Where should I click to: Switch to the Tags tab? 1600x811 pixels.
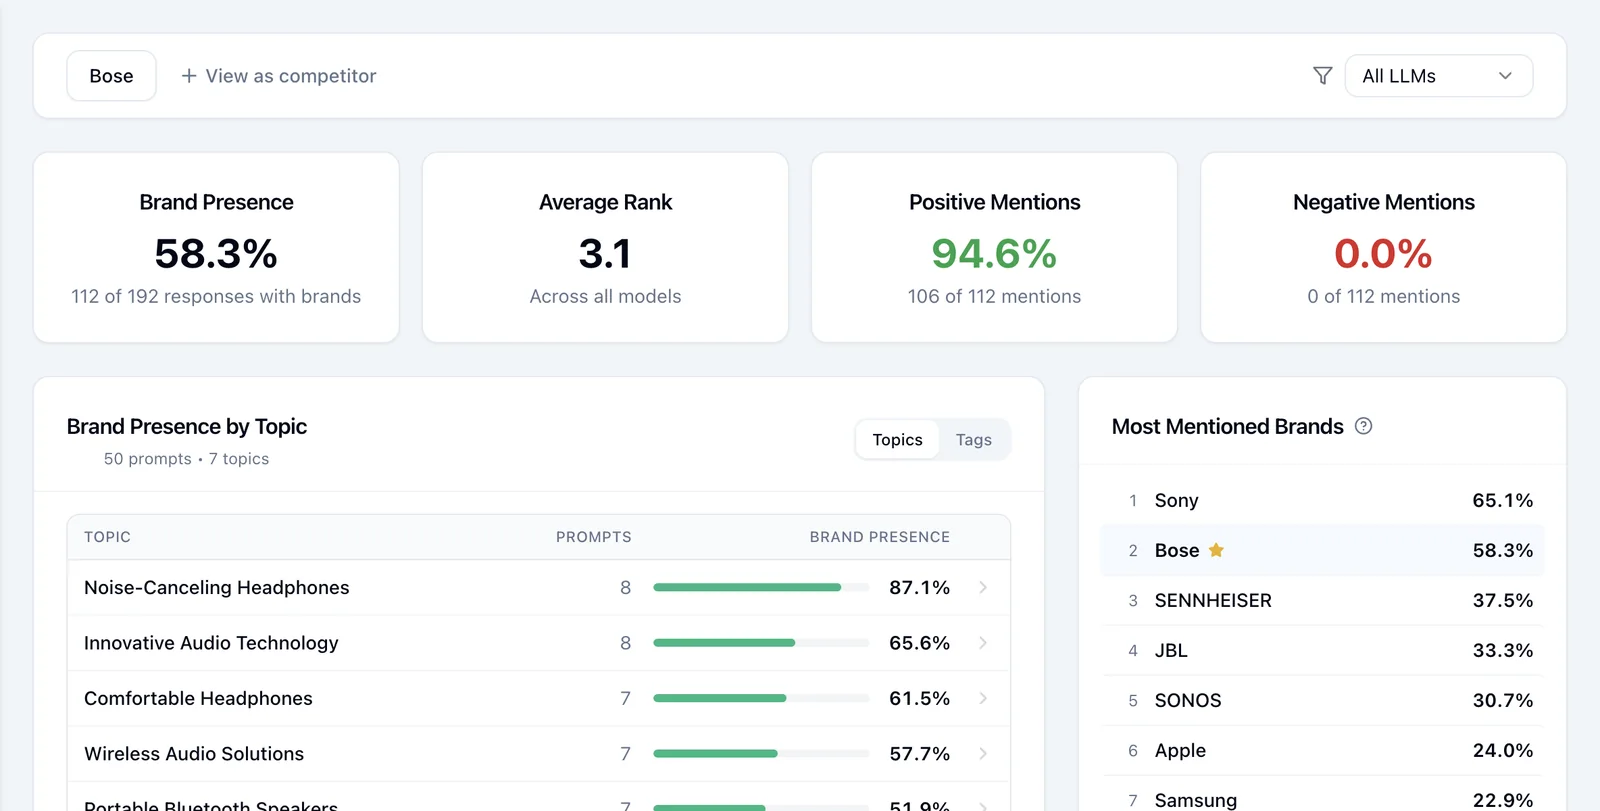[973, 440]
